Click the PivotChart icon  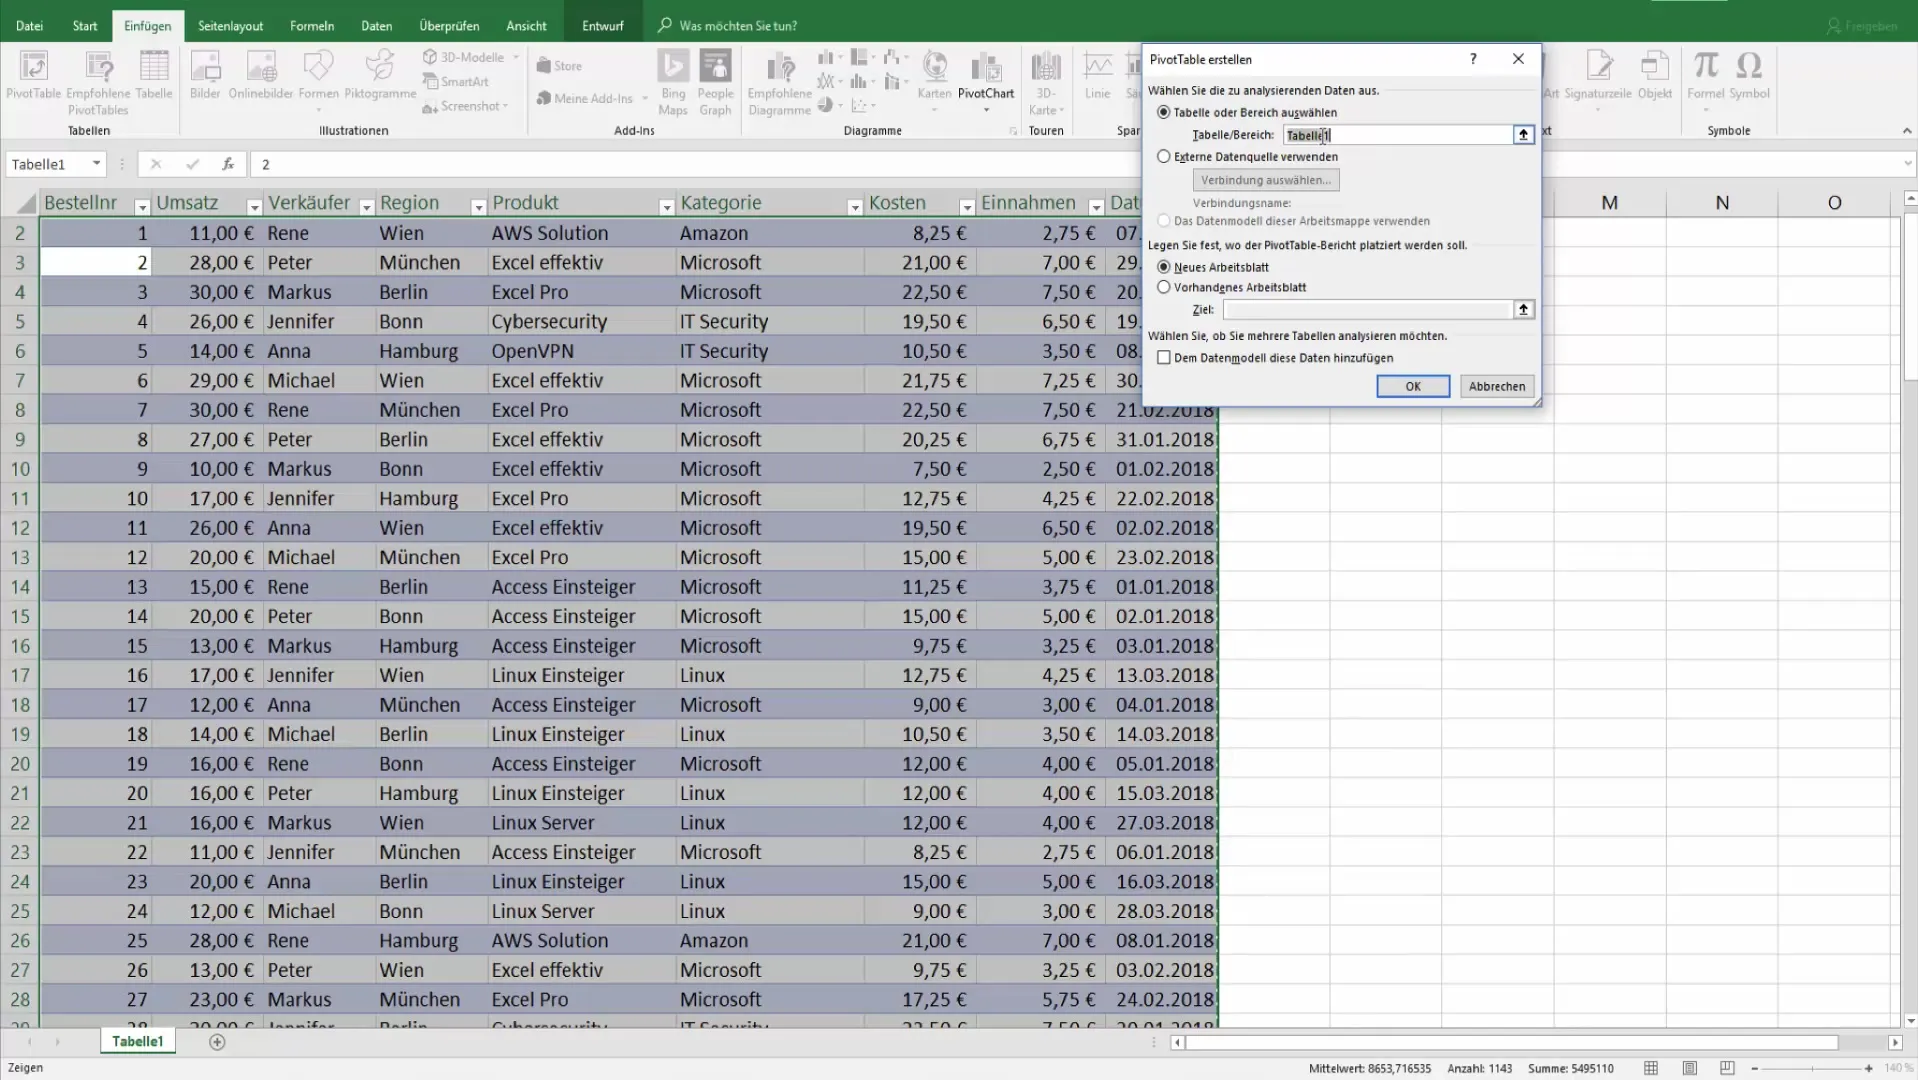[986, 80]
